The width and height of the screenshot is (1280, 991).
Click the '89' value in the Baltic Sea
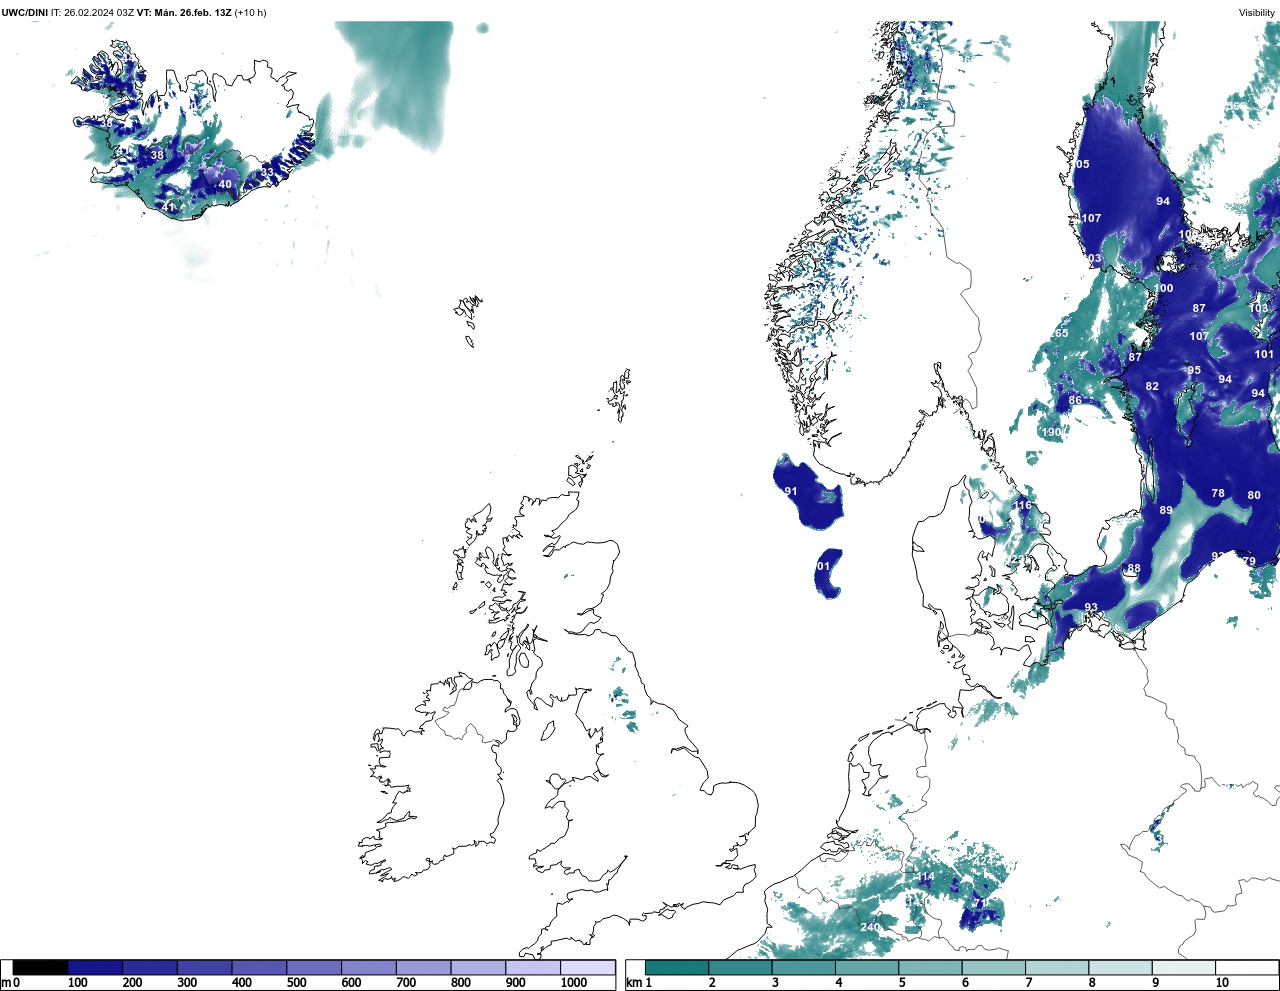[1166, 510]
